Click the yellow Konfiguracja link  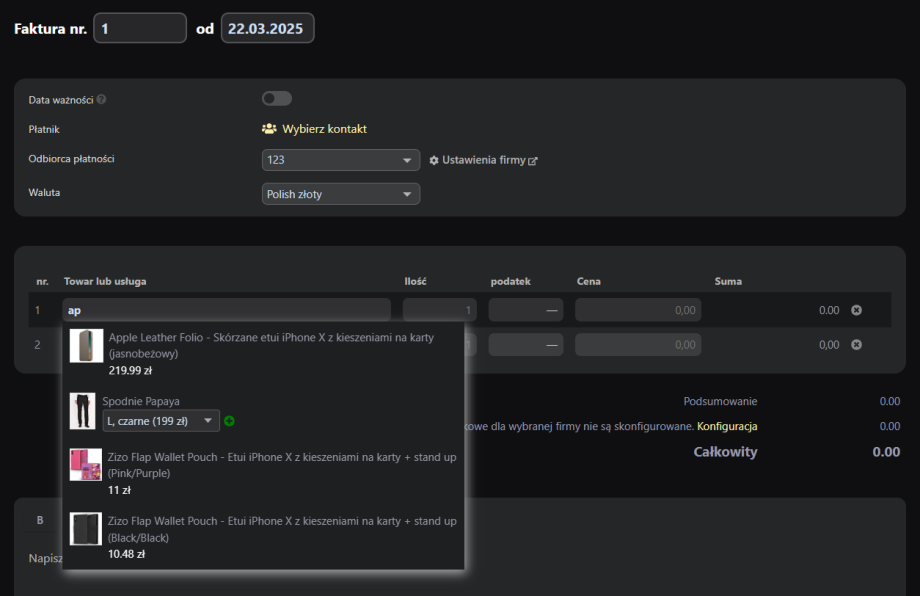click(x=727, y=426)
